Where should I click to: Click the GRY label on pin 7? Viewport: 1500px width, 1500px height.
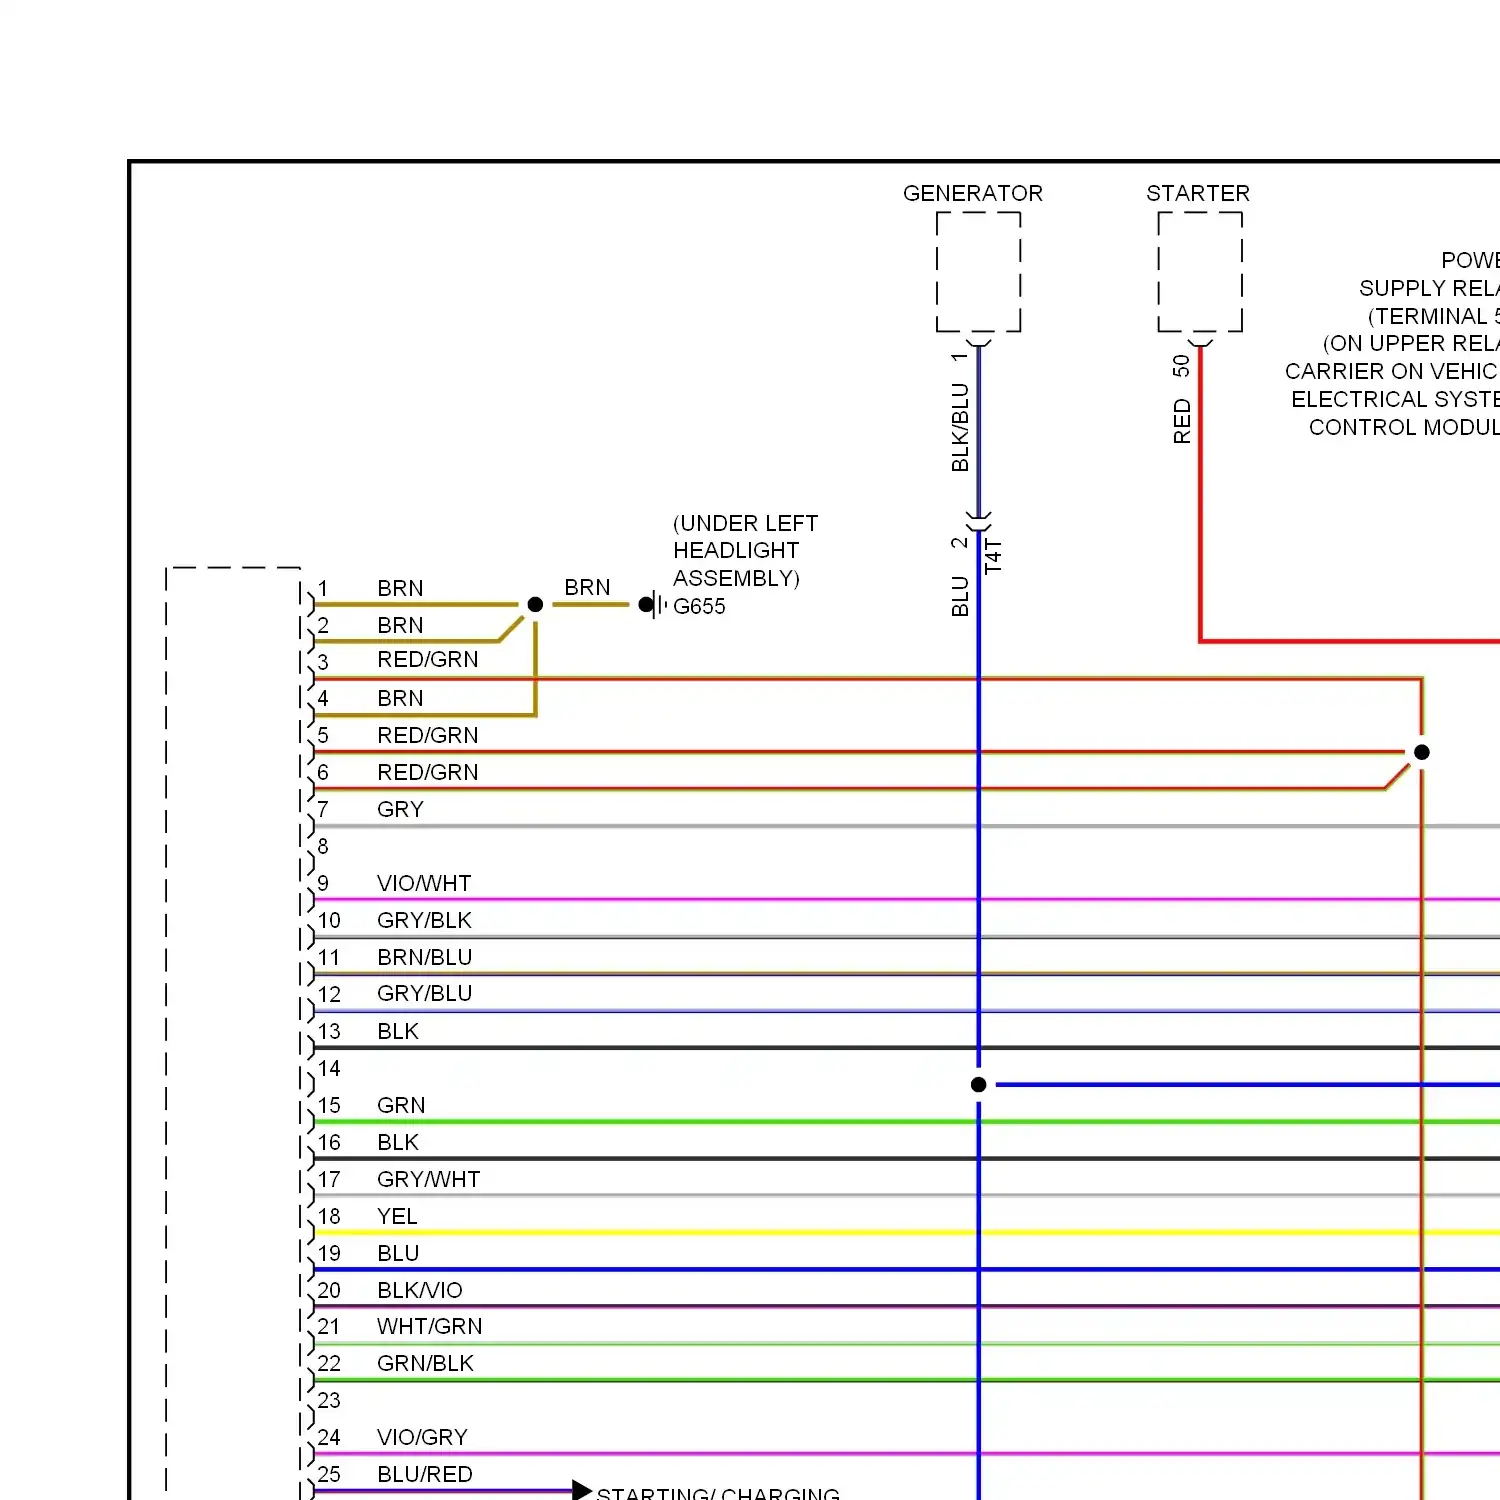(400, 809)
